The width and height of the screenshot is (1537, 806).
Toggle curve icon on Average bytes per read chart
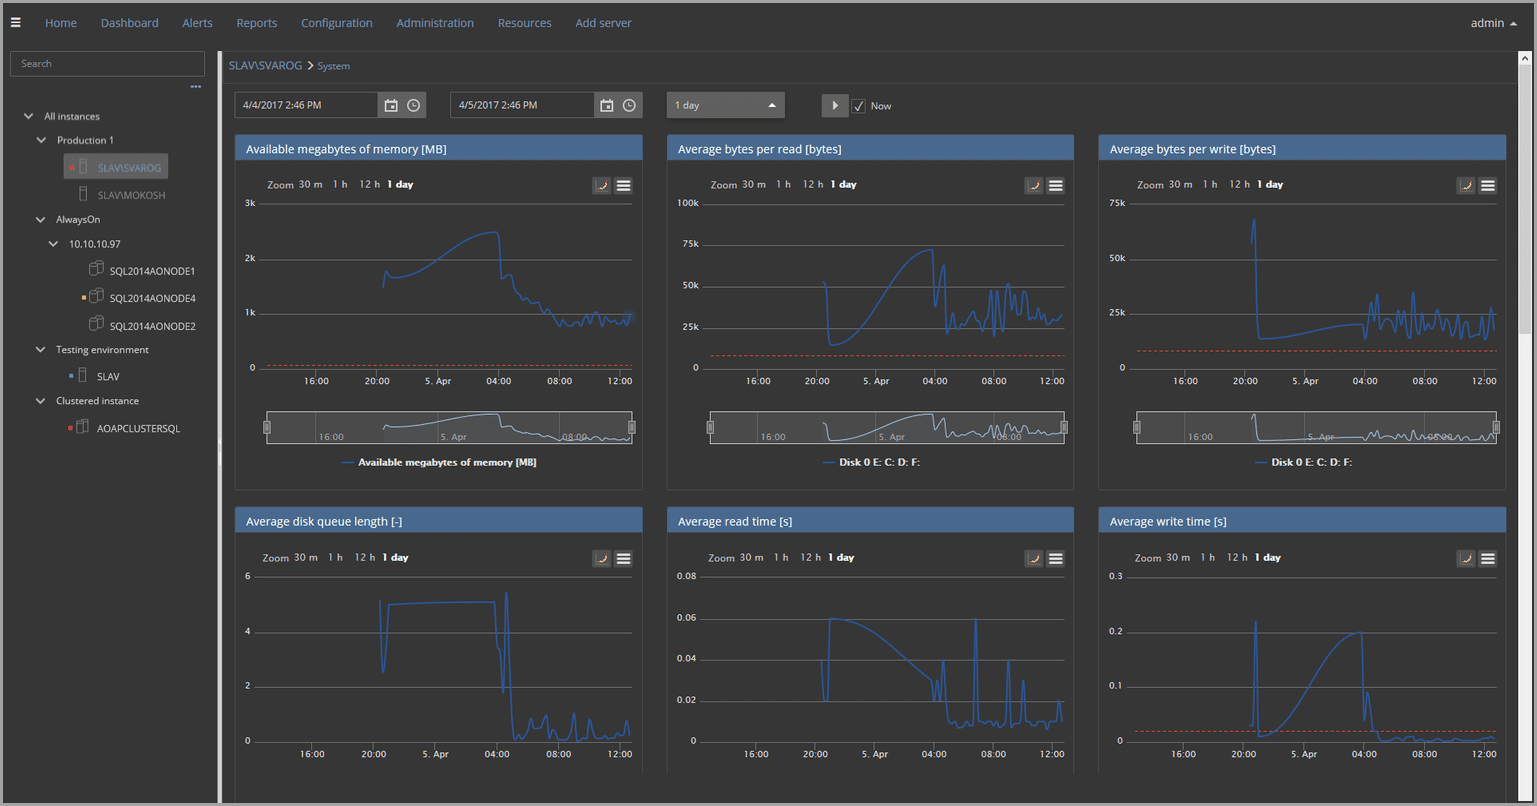point(1034,185)
